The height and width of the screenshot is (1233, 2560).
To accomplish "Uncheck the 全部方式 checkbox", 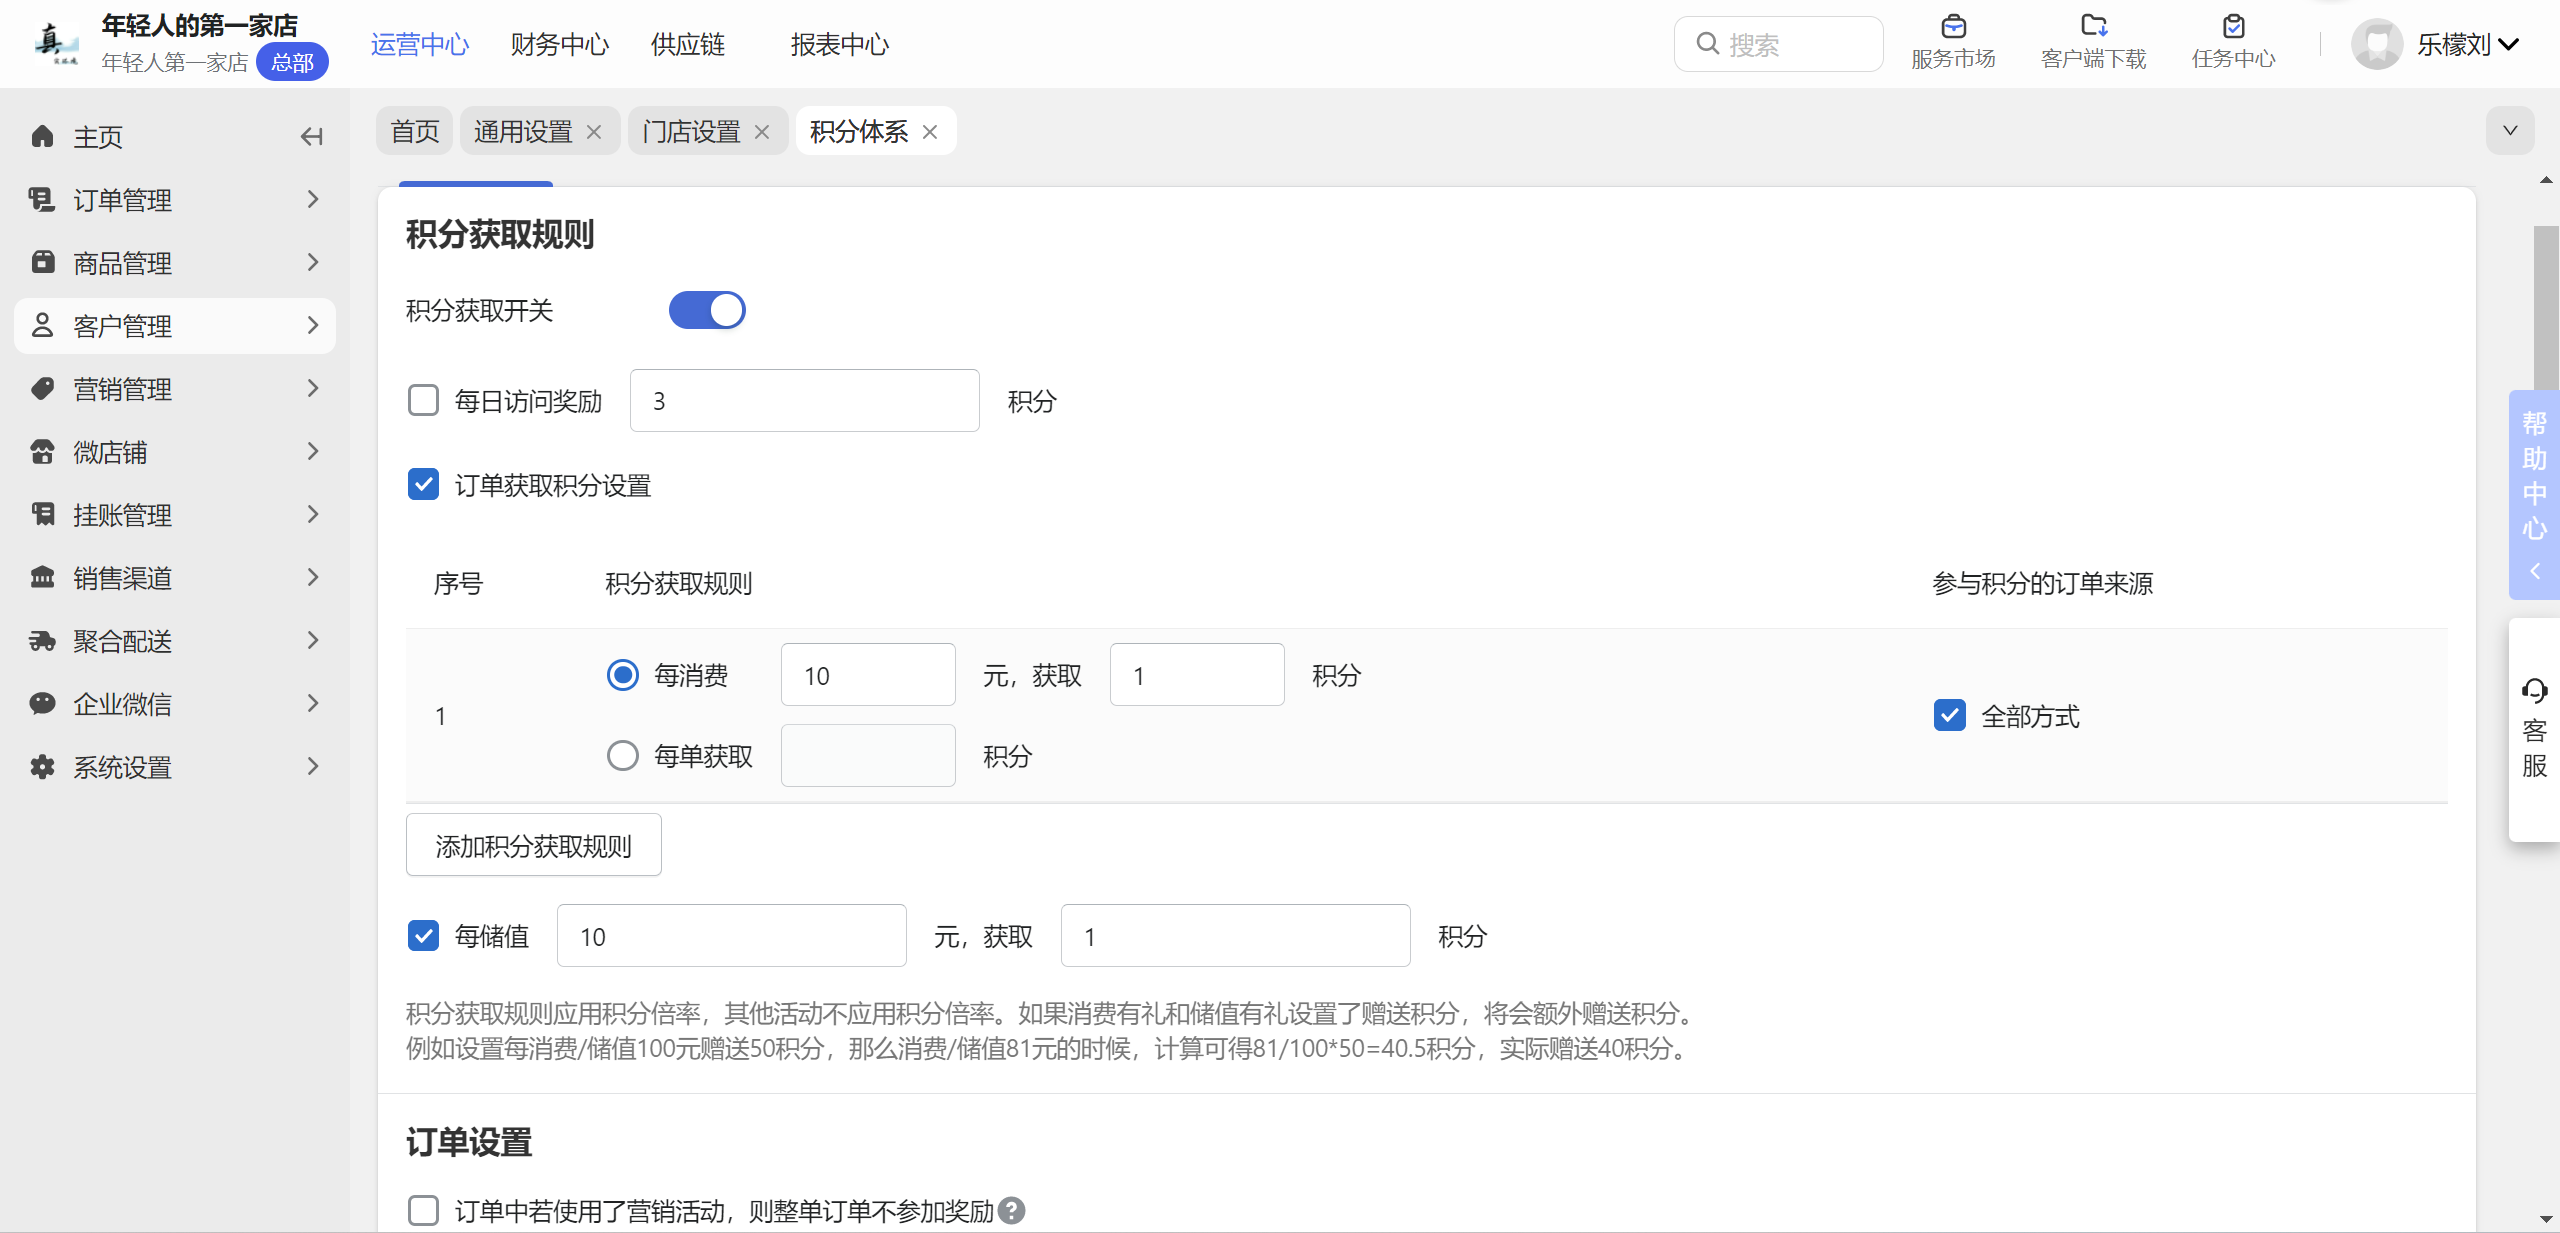I will tap(1949, 716).
